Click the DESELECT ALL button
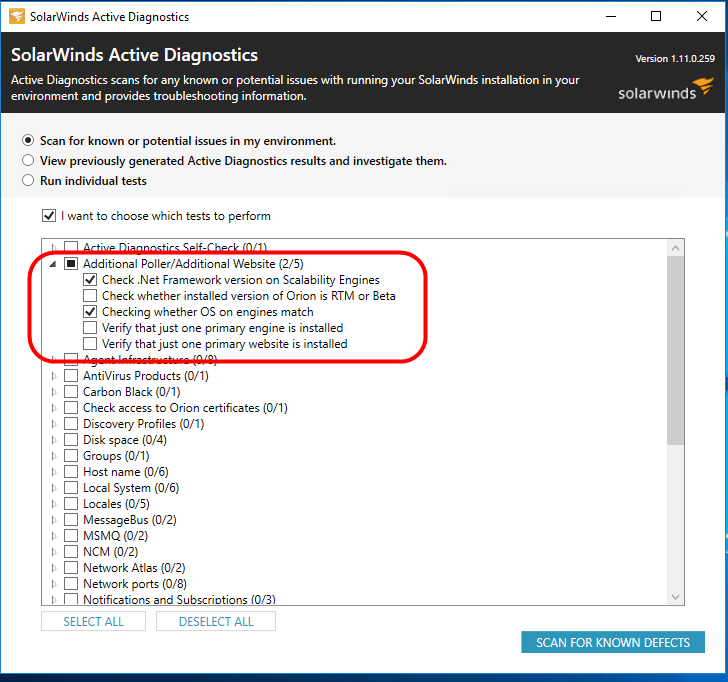728x682 pixels. (x=216, y=622)
